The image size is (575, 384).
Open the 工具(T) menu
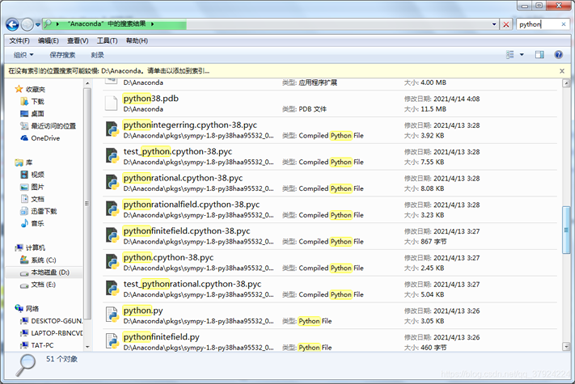[107, 41]
